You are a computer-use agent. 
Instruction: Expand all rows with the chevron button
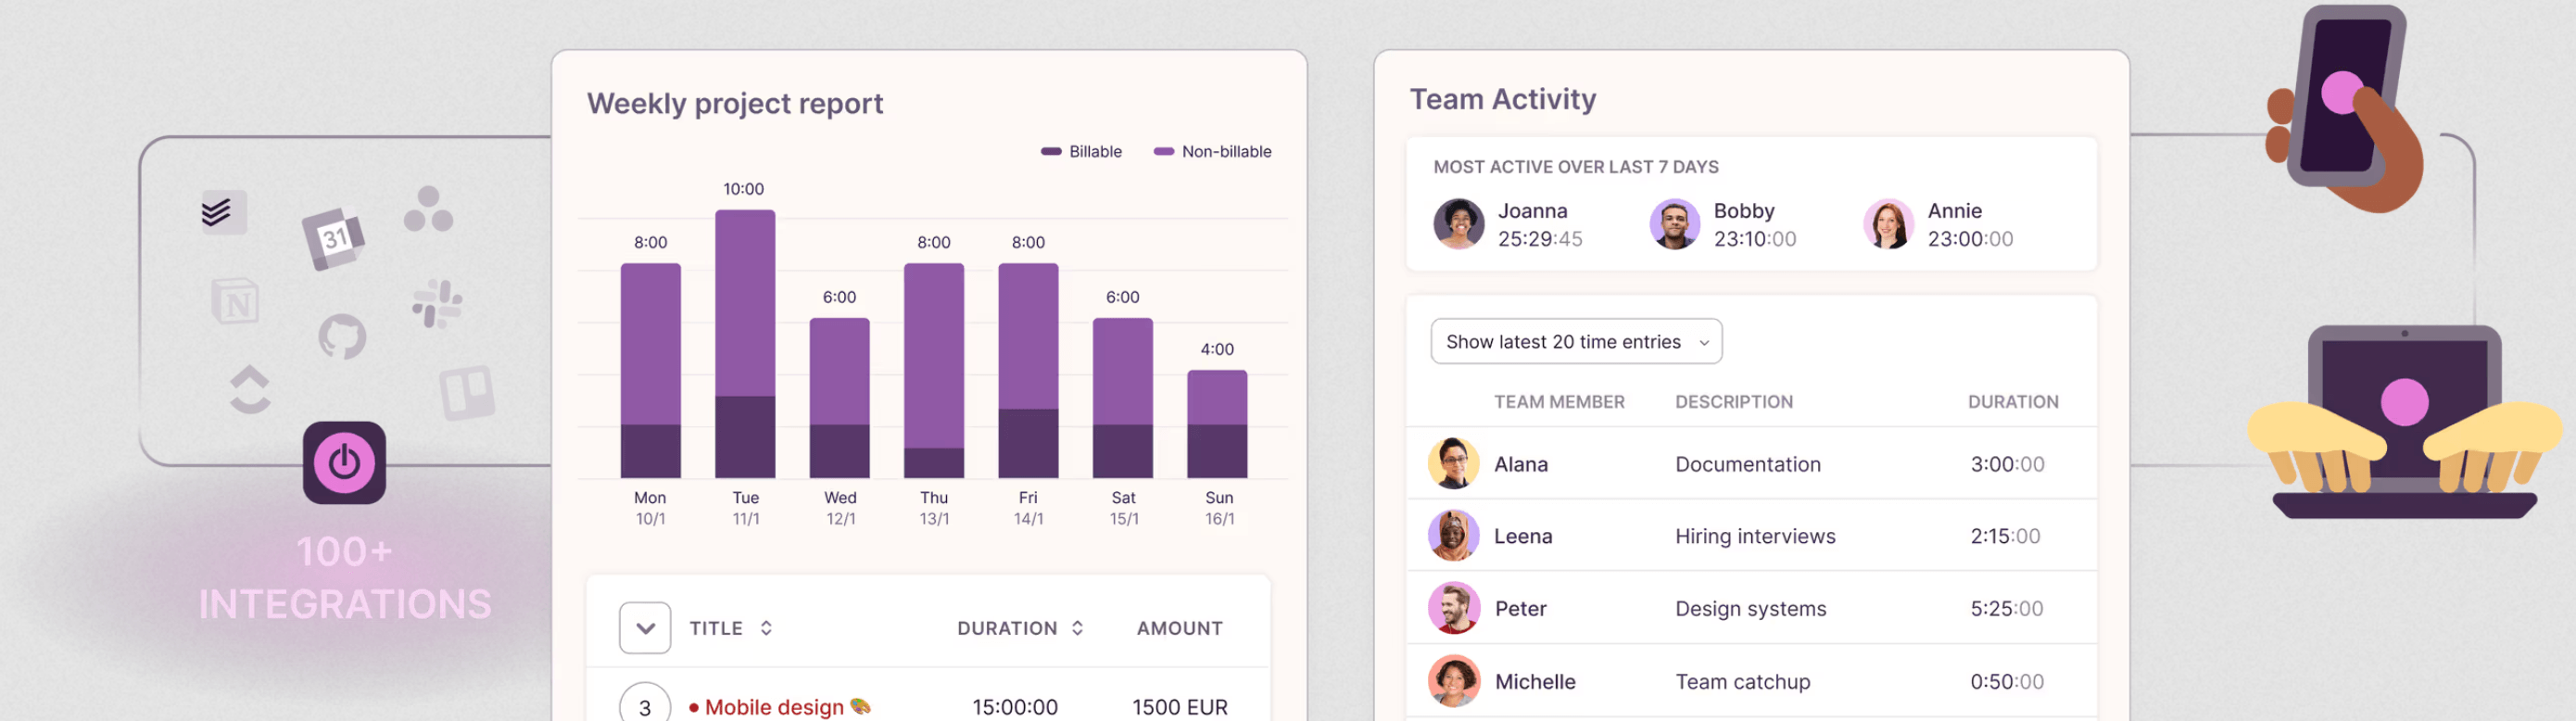645,628
